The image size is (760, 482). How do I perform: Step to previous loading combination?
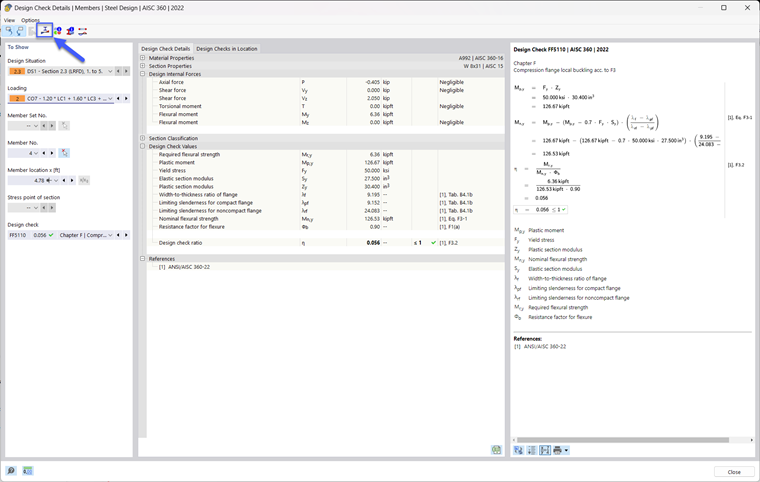click(118, 98)
